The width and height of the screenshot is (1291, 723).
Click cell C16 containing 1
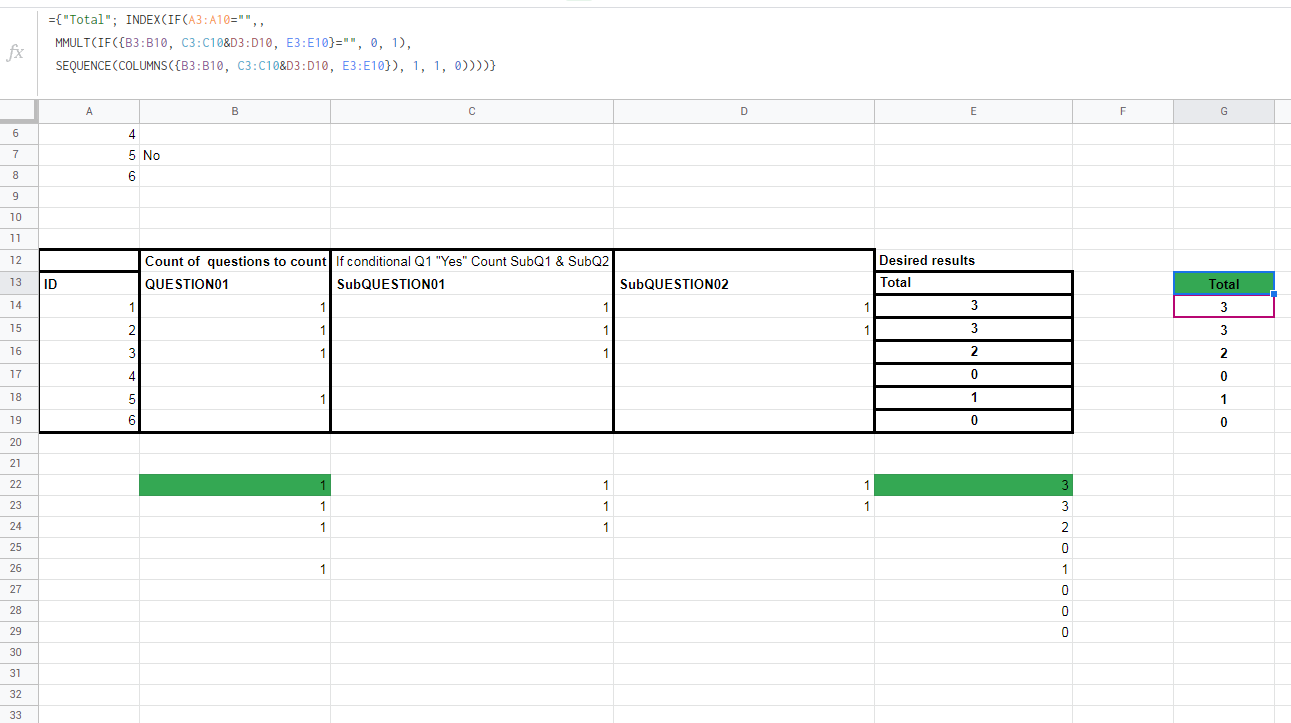click(x=472, y=352)
